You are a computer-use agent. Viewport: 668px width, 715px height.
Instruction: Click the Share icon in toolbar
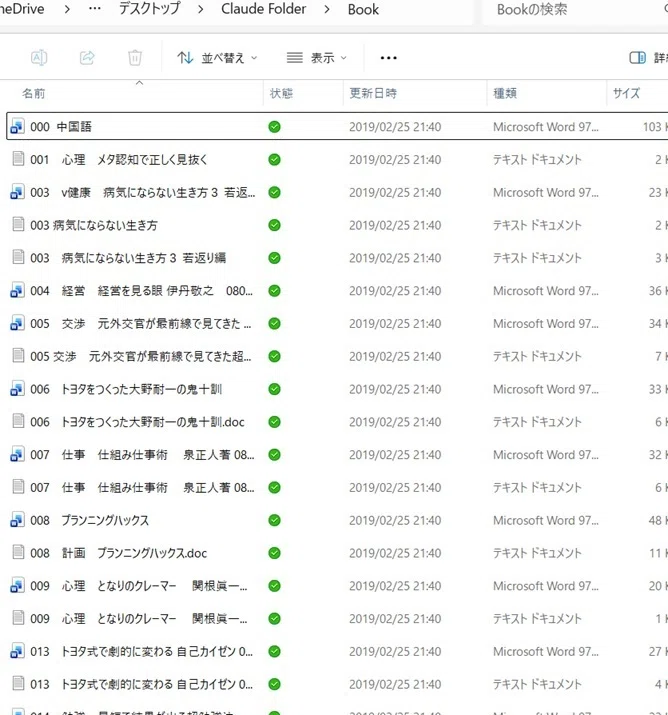87,57
